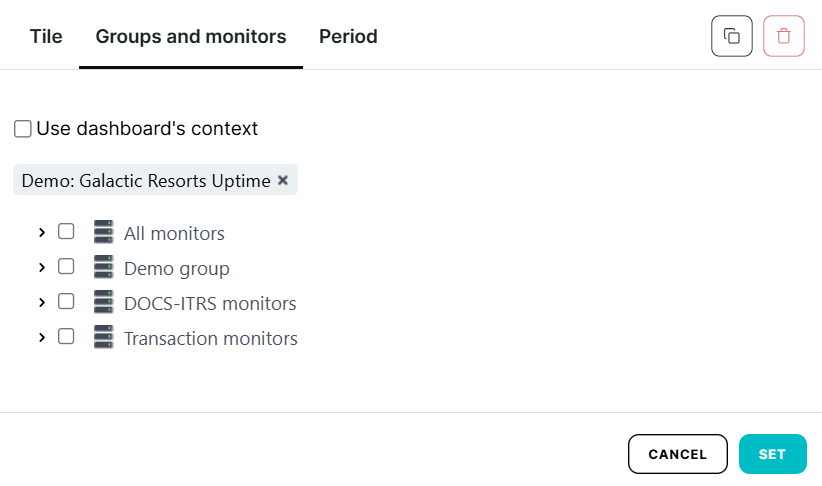Expand the Demo group tree node

click(x=42, y=268)
